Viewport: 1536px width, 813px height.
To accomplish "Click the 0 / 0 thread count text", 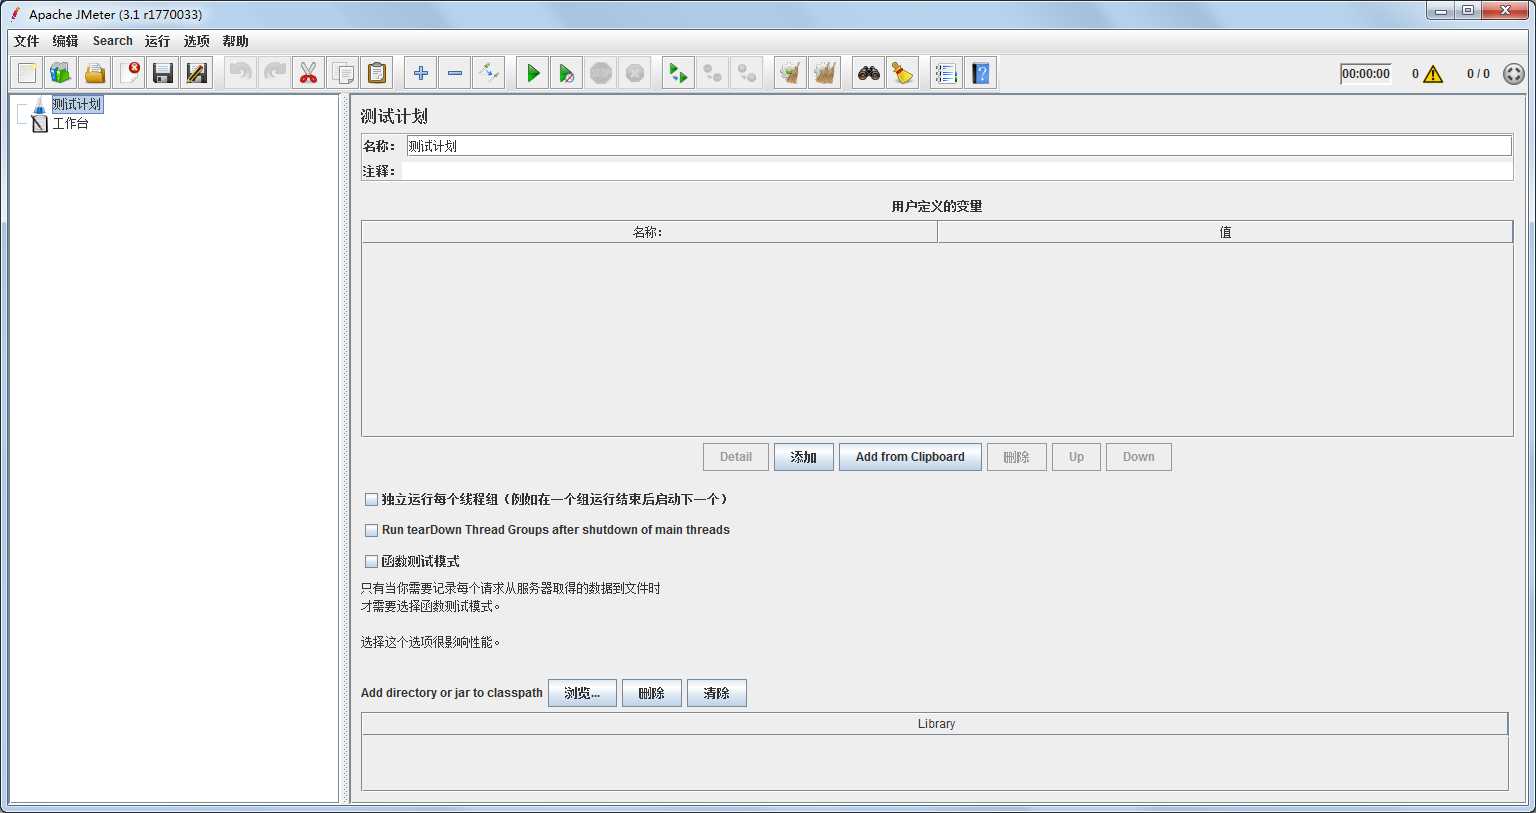I will click(1478, 74).
